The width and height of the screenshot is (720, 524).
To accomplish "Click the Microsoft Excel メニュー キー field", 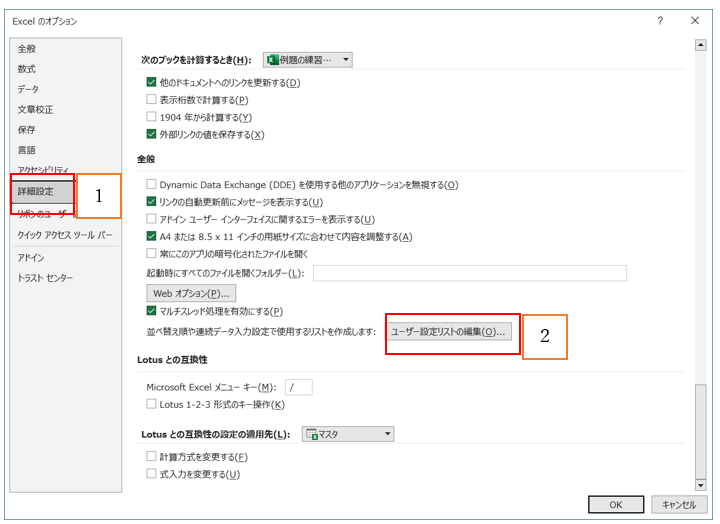I will (298, 387).
